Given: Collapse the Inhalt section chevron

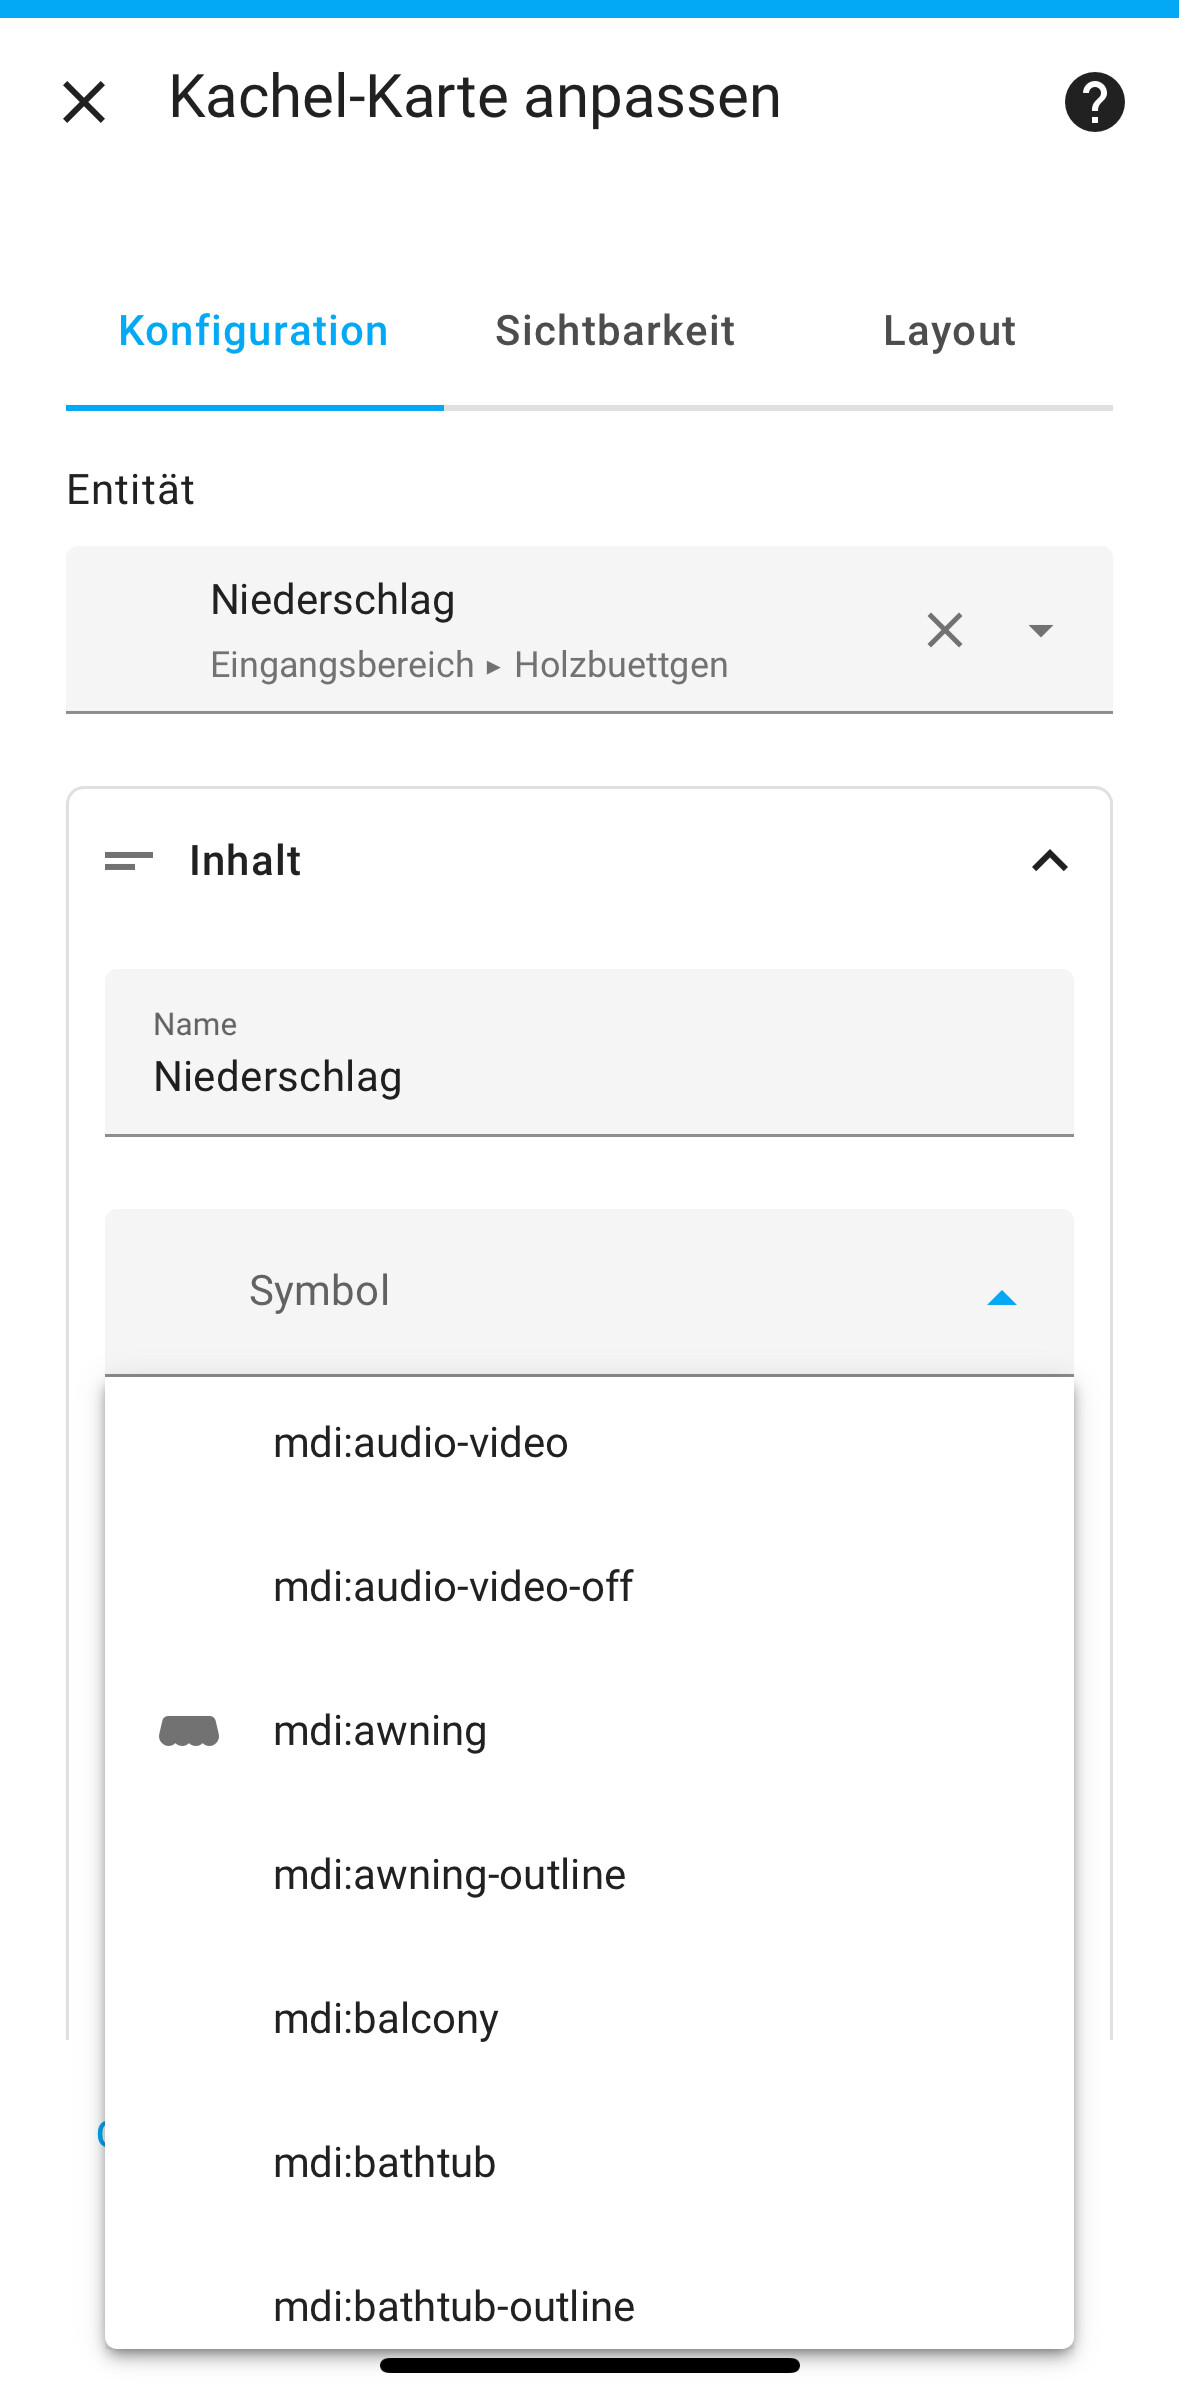Looking at the screenshot, I should coord(1049,861).
